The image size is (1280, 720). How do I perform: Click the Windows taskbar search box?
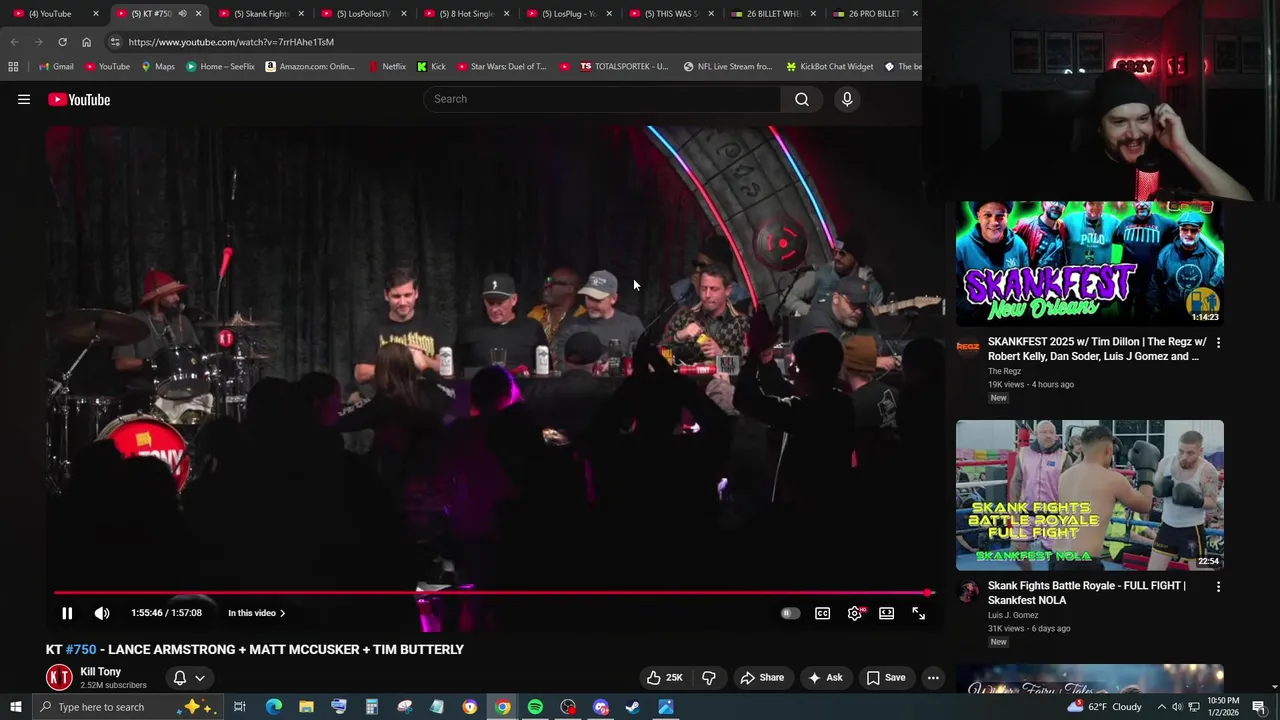point(126,707)
